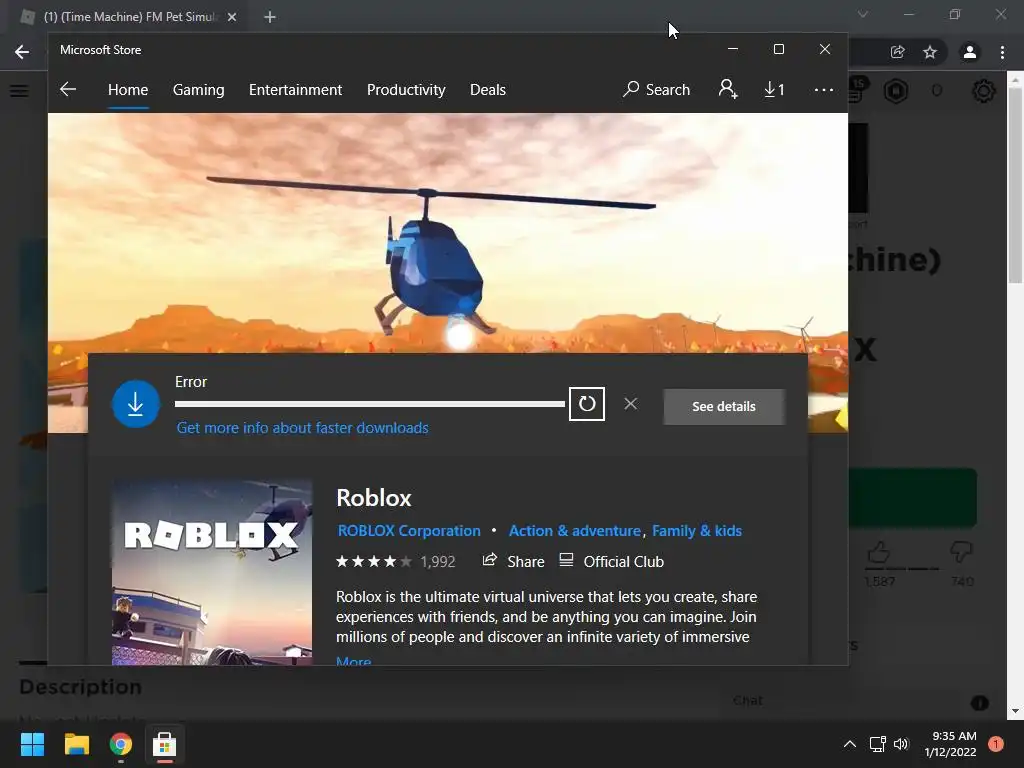This screenshot has height=768, width=1024.
Task: Open the Home tab in Store
Action: (x=128, y=89)
